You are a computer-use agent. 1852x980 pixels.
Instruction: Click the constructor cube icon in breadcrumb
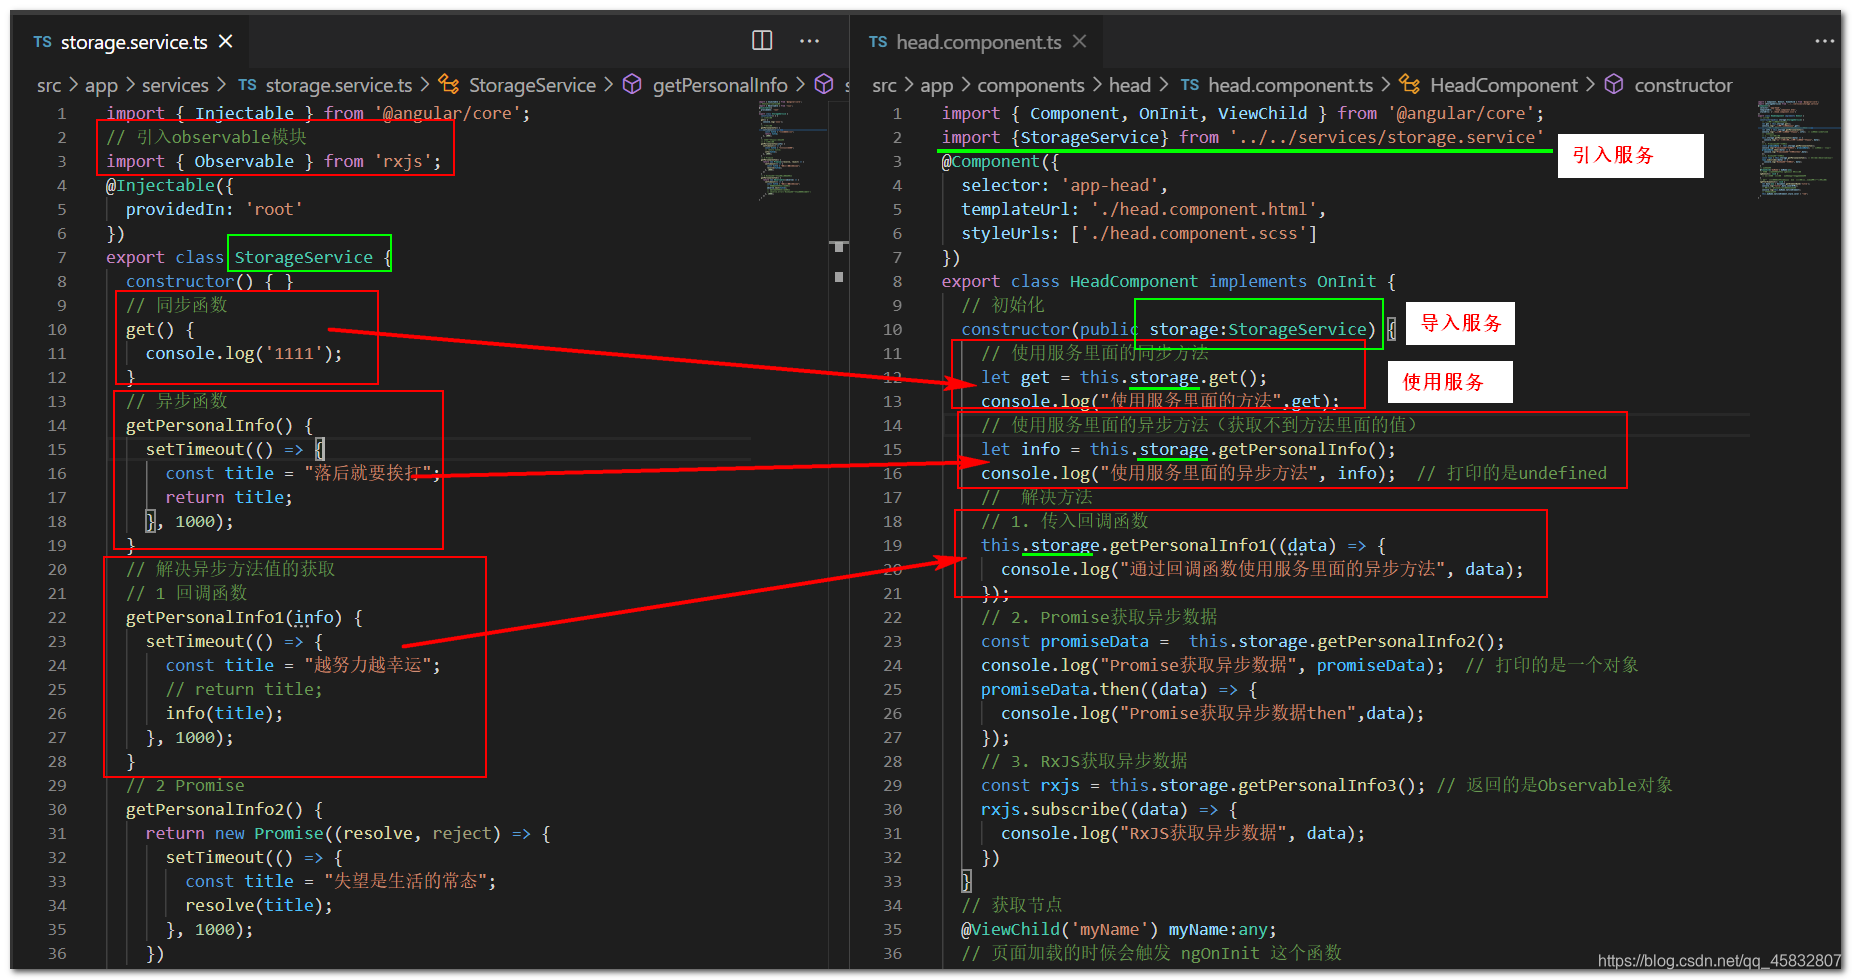pos(1614,85)
